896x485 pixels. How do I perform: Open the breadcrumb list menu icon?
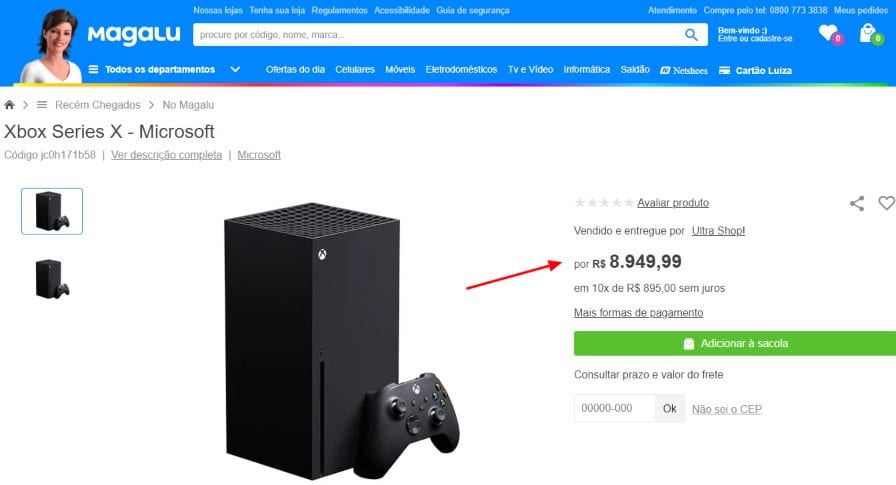[42, 105]
